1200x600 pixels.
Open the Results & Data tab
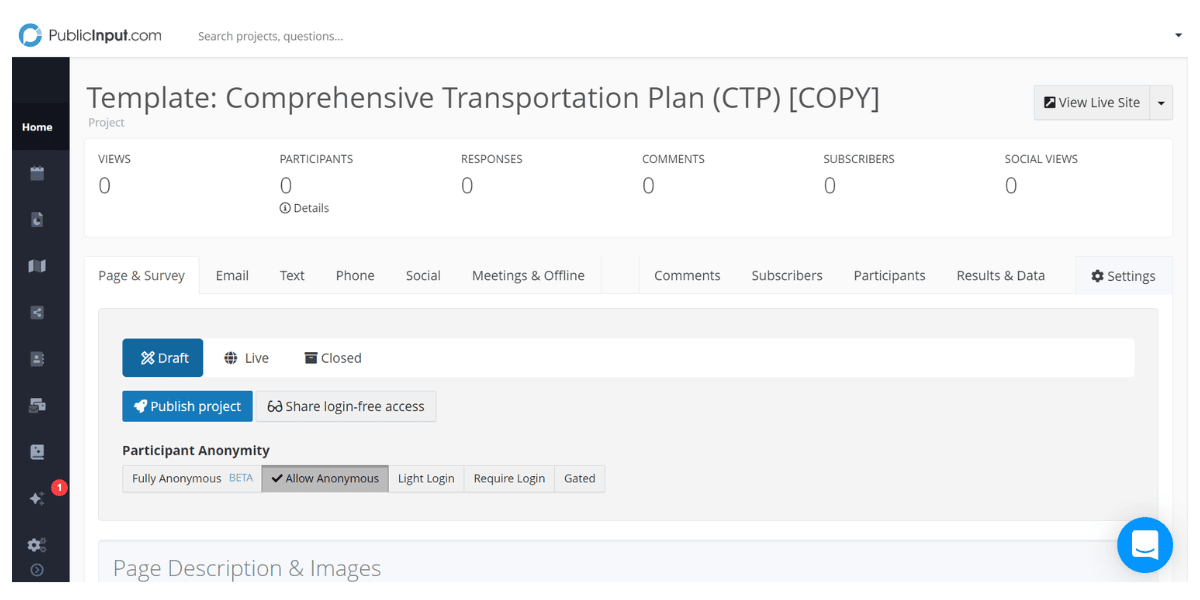[1000, 275]
